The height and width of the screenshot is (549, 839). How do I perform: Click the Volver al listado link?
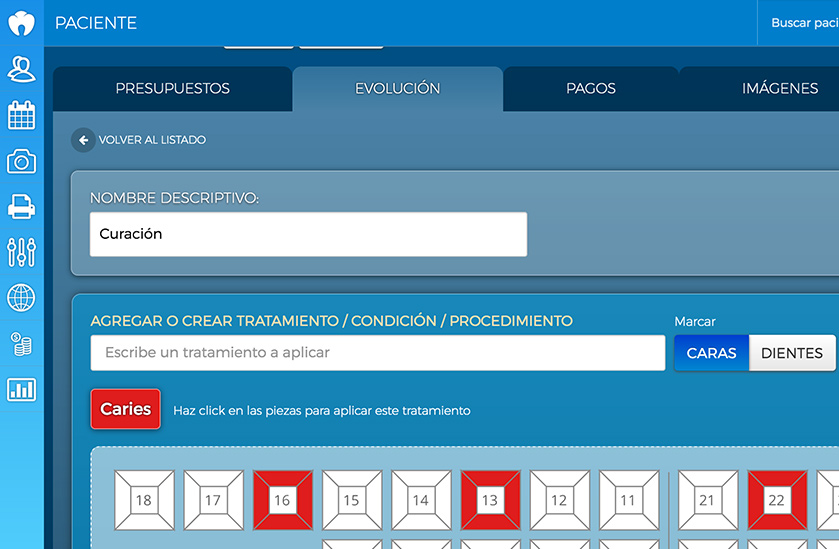coord(152,141)
